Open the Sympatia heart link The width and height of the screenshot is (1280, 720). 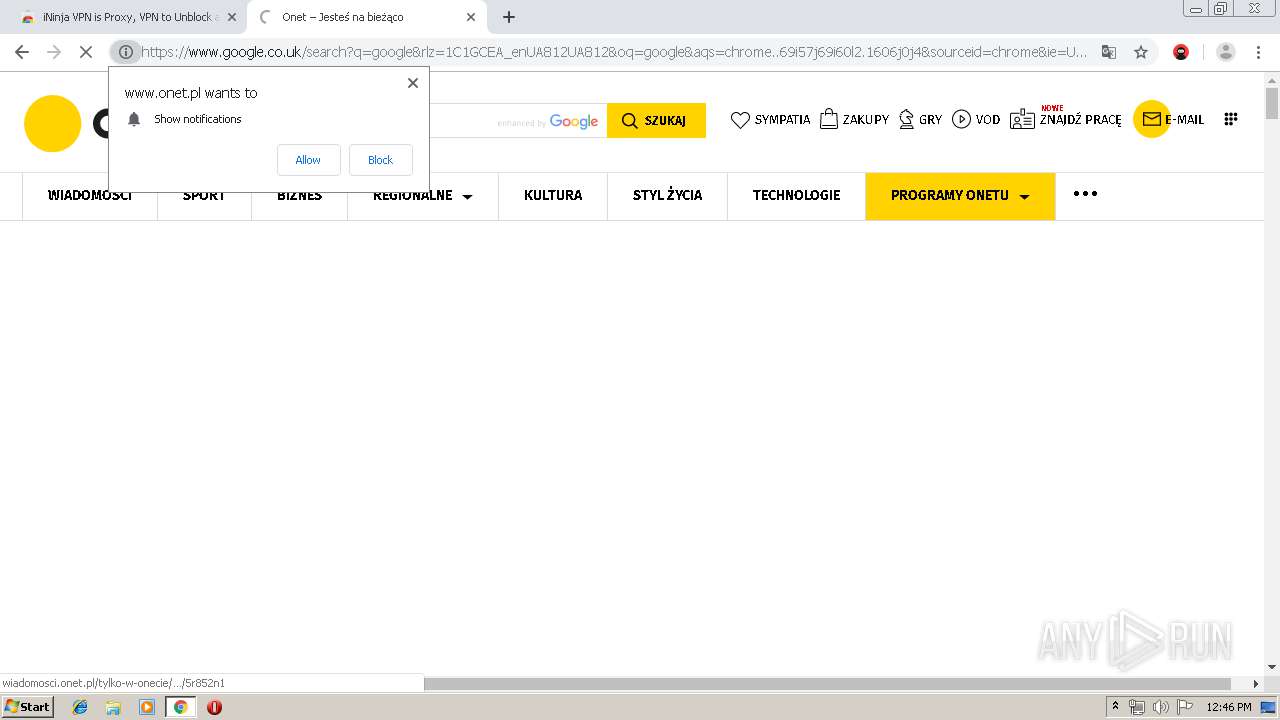770,119
